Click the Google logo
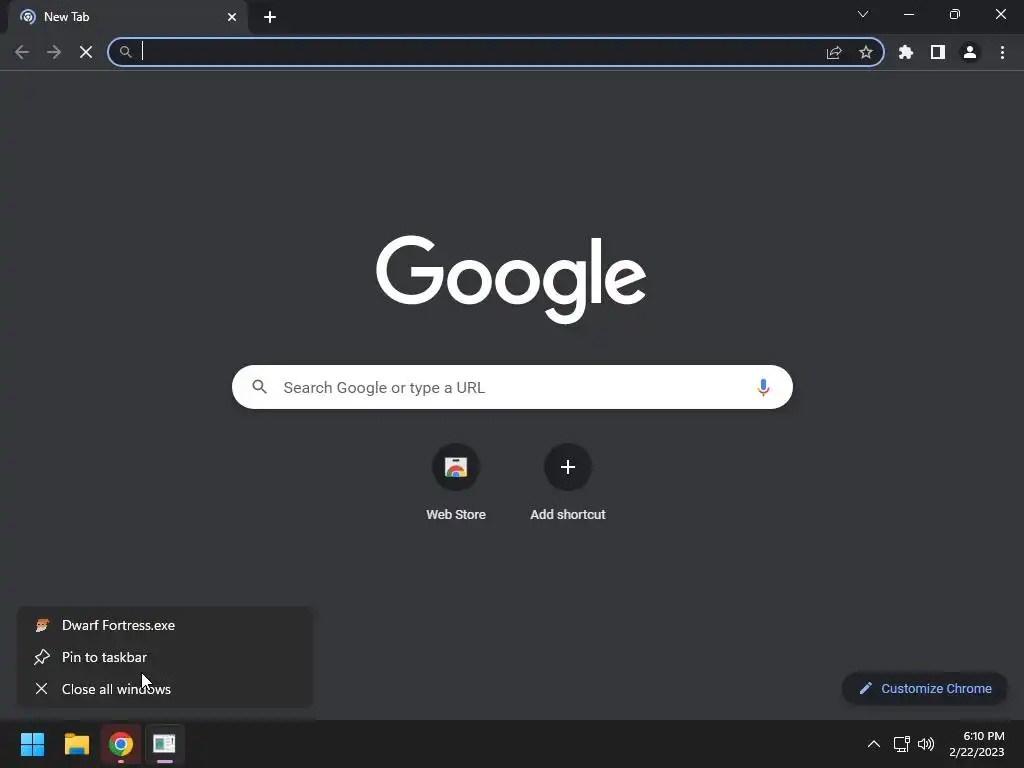 click(x=511, y=280)
